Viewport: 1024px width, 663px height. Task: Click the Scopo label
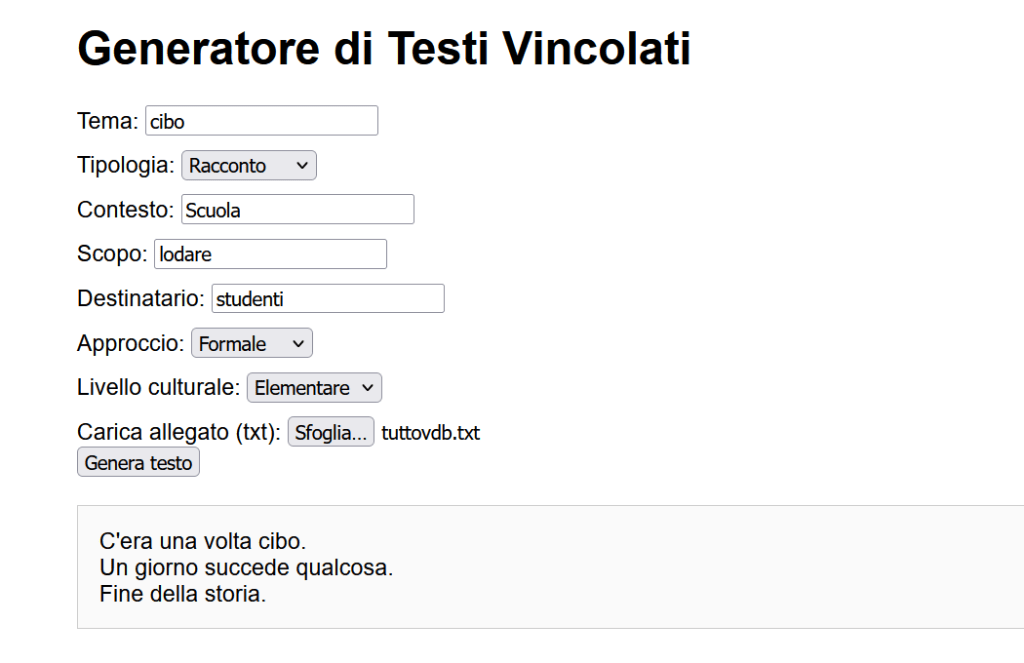(x=112, y=254)
